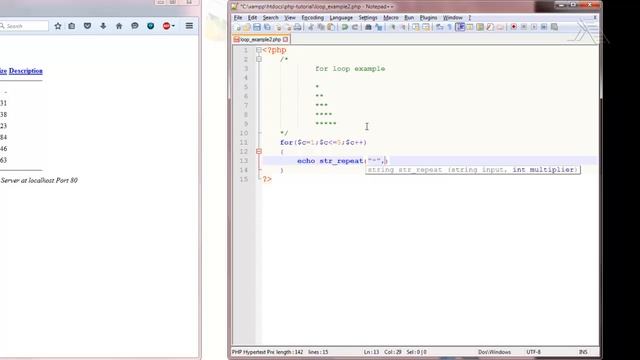The width and height of the screenshot is (640, 360).
Task: Open the Run menu in Notepad++
Action: click(409, 18)
